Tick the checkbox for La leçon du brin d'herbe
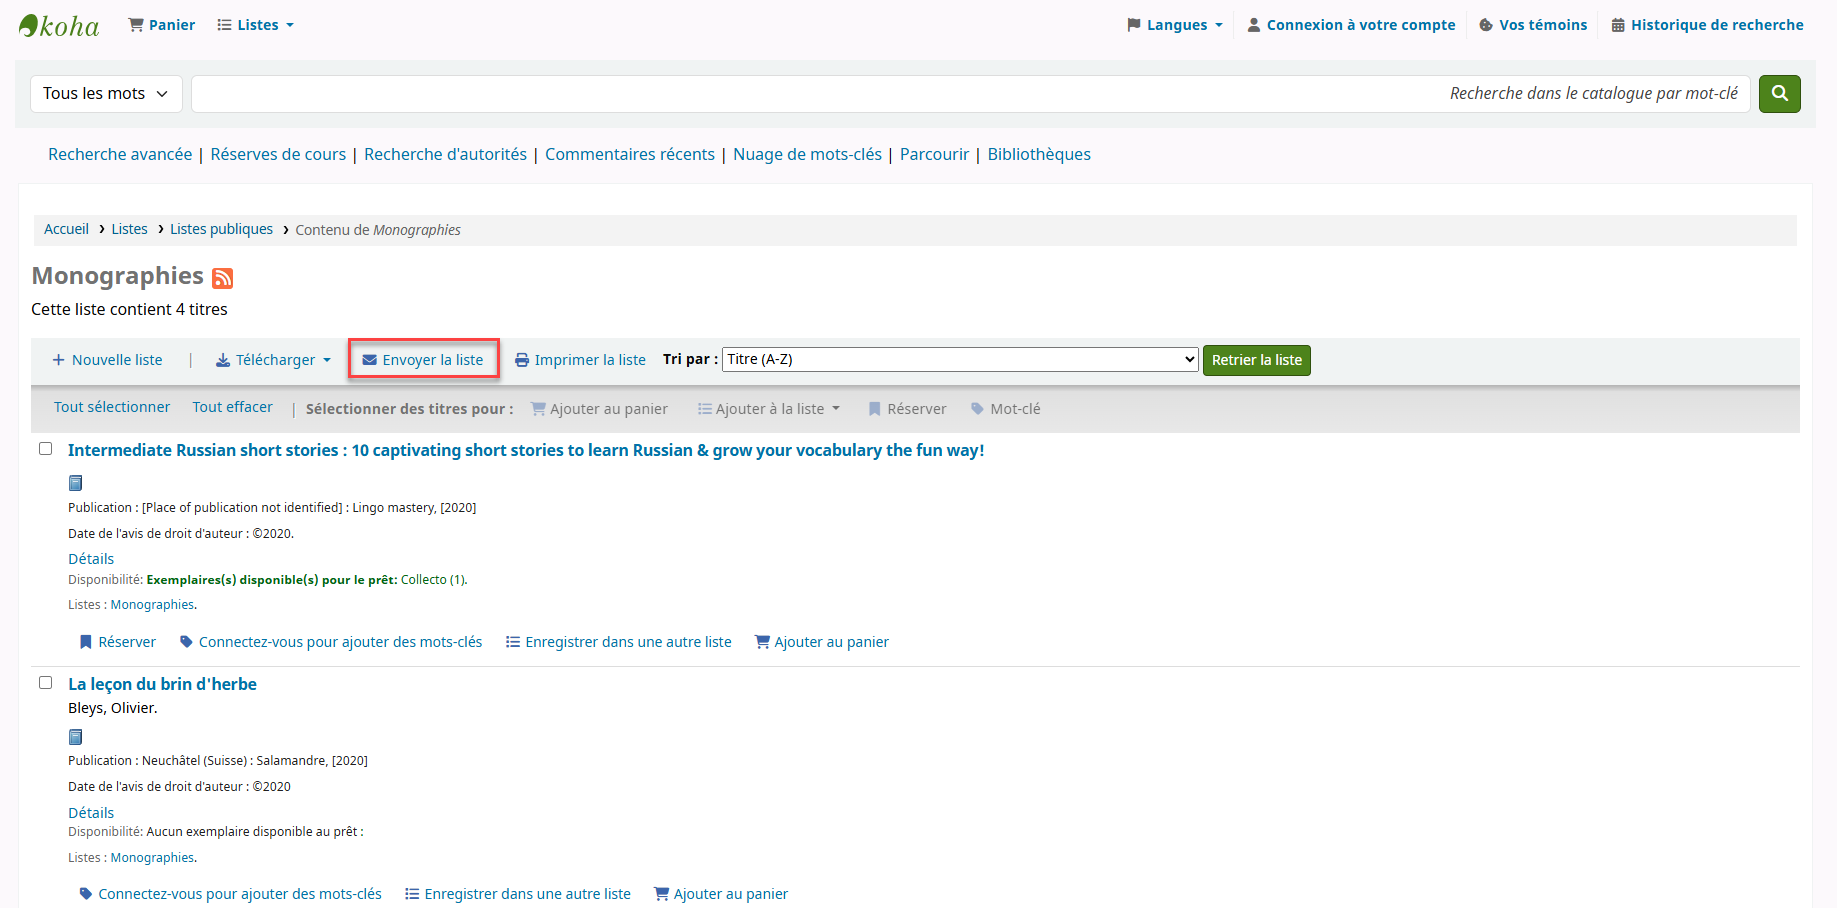The image size is (1837, 908). pyautogui.click(x=46, y=683)
